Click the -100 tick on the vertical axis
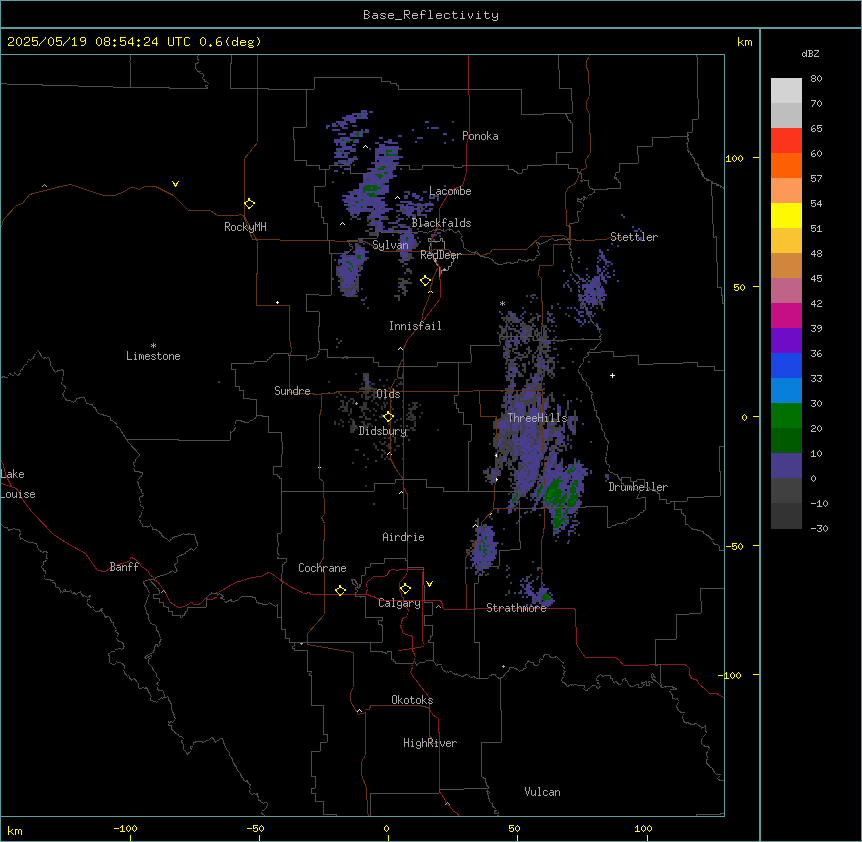The image size is (862, 842). click(x=731, y=675)
